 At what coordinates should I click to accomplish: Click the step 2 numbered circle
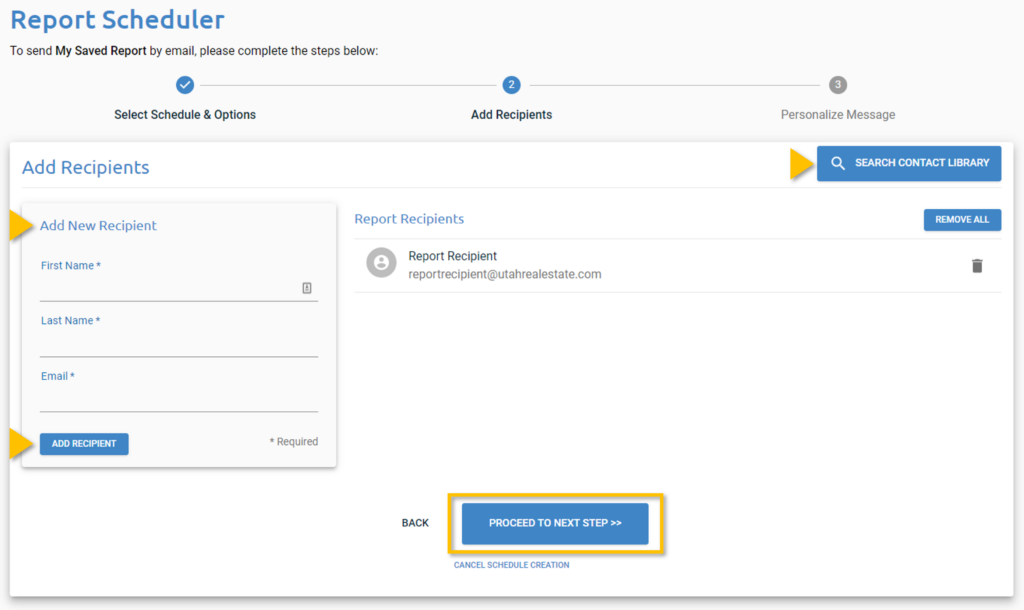click(511, 85)
